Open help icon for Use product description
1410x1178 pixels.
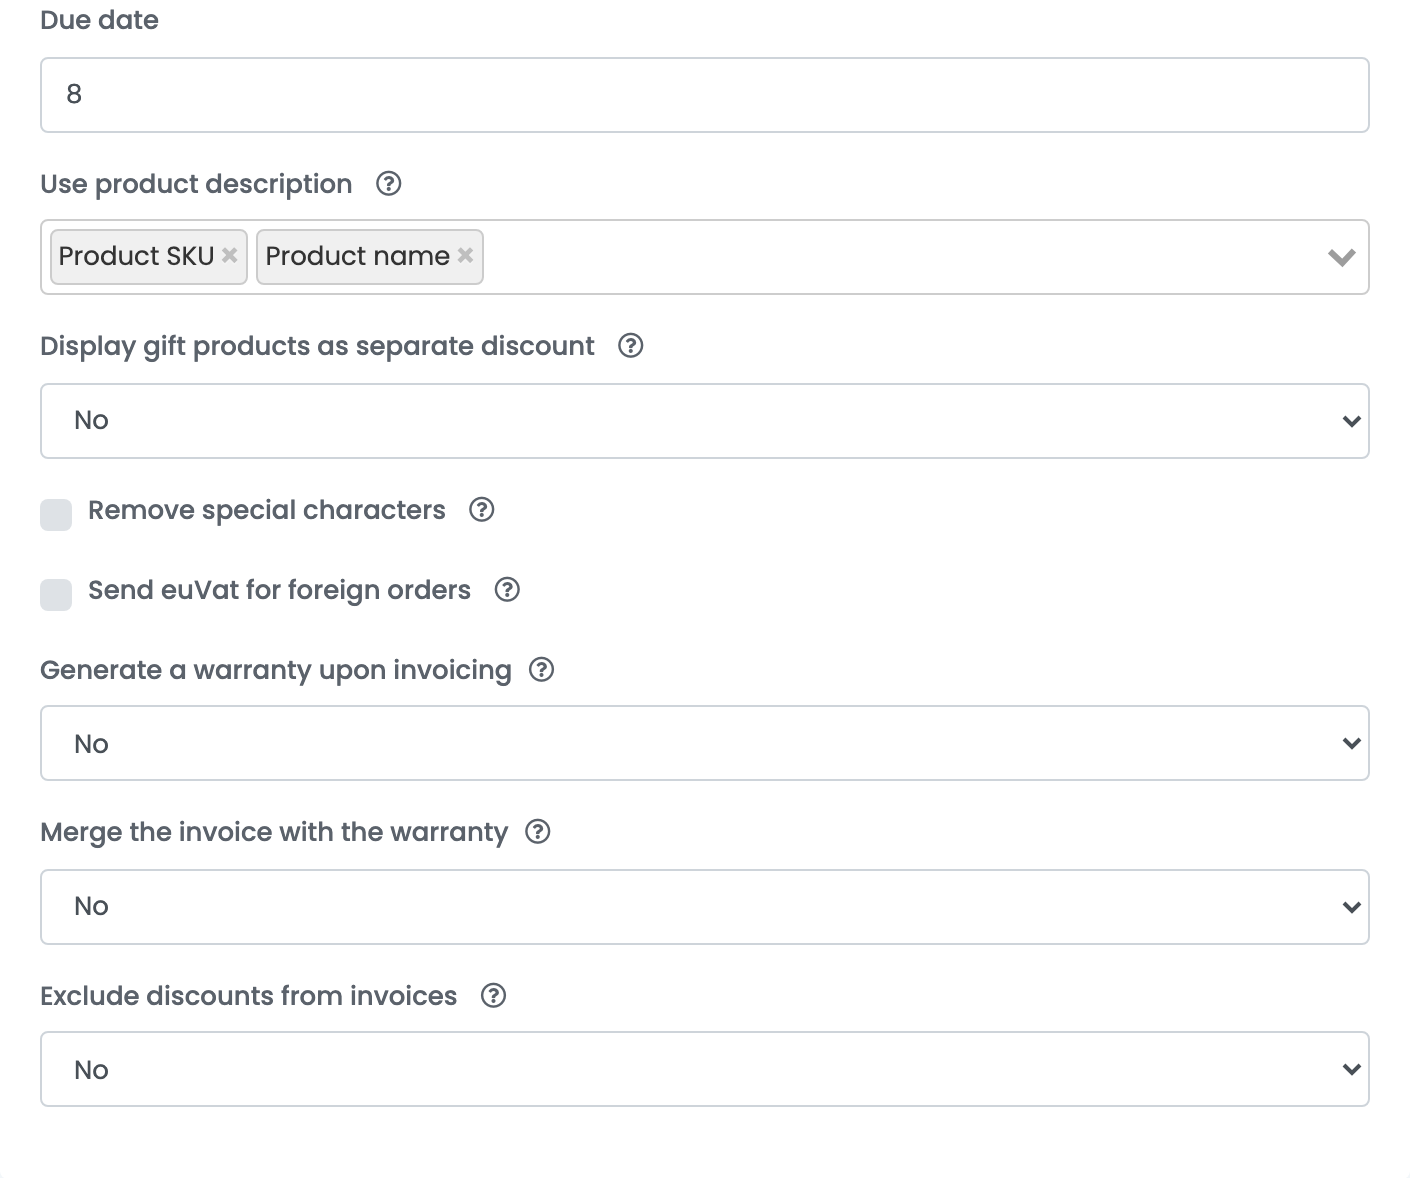coord(389,184)
